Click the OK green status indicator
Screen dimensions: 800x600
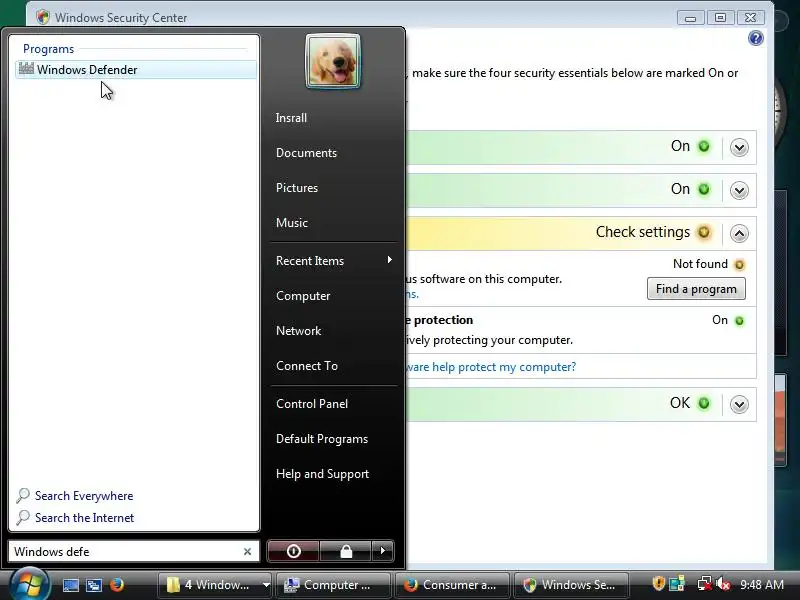704,404
